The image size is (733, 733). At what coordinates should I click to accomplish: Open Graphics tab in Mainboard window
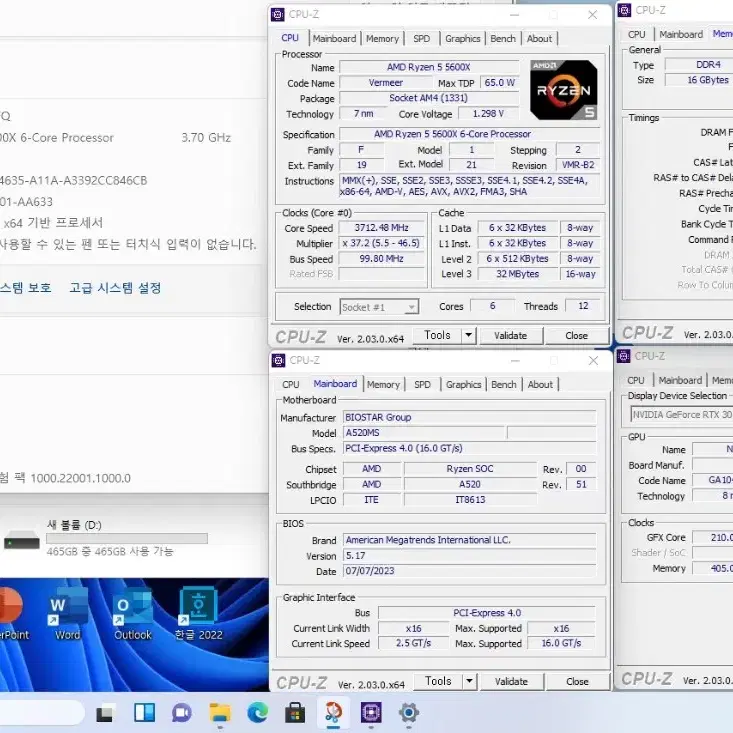463,385
